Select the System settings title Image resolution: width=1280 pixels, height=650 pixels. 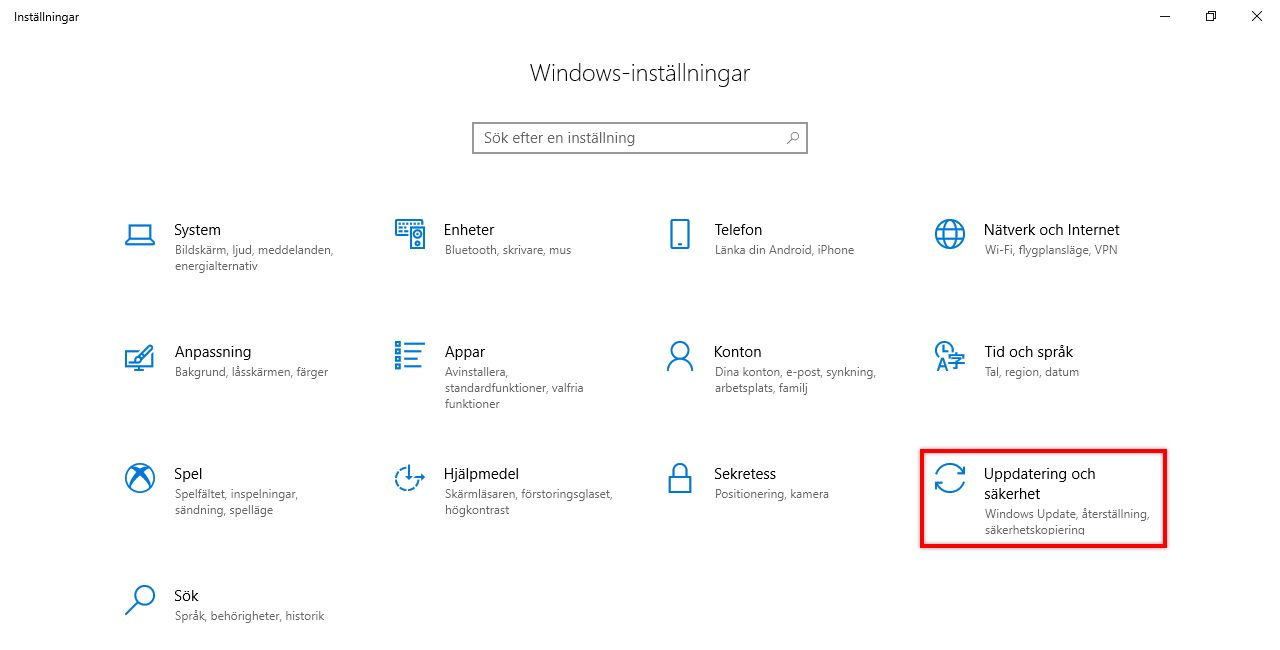pyautogui.click(x=197, y=230)
